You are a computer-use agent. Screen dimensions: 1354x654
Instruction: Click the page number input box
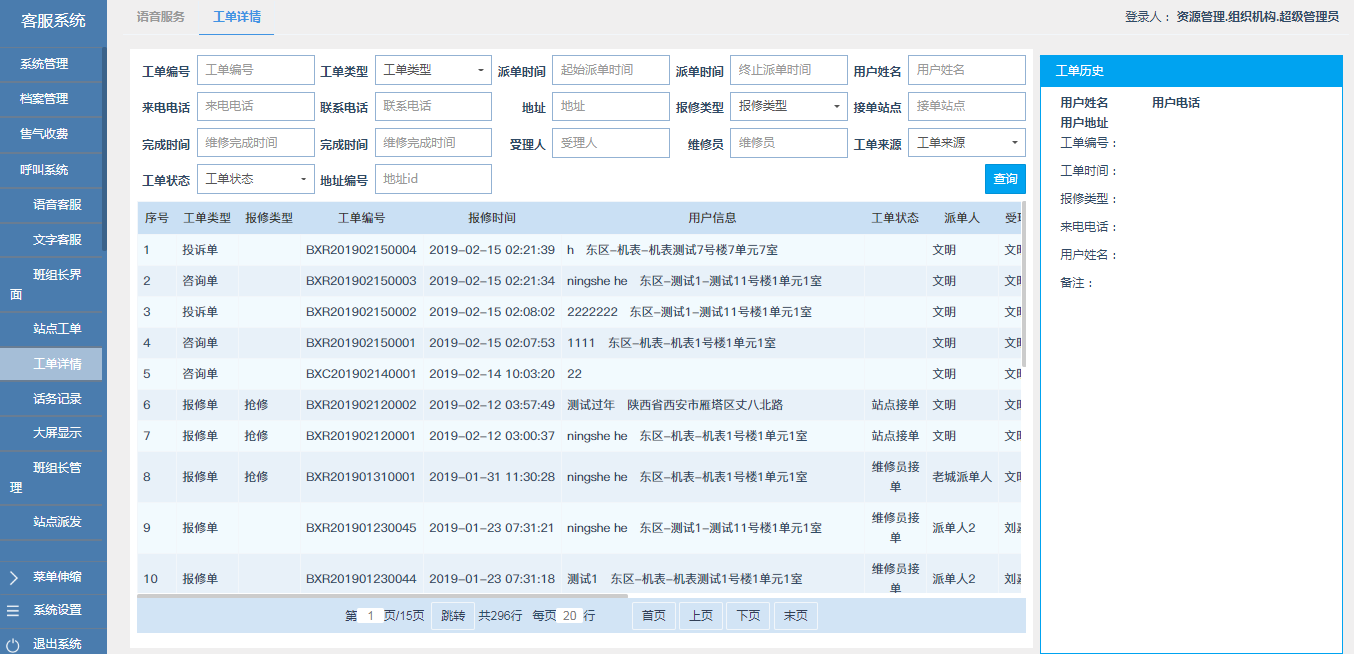point(370,616)
